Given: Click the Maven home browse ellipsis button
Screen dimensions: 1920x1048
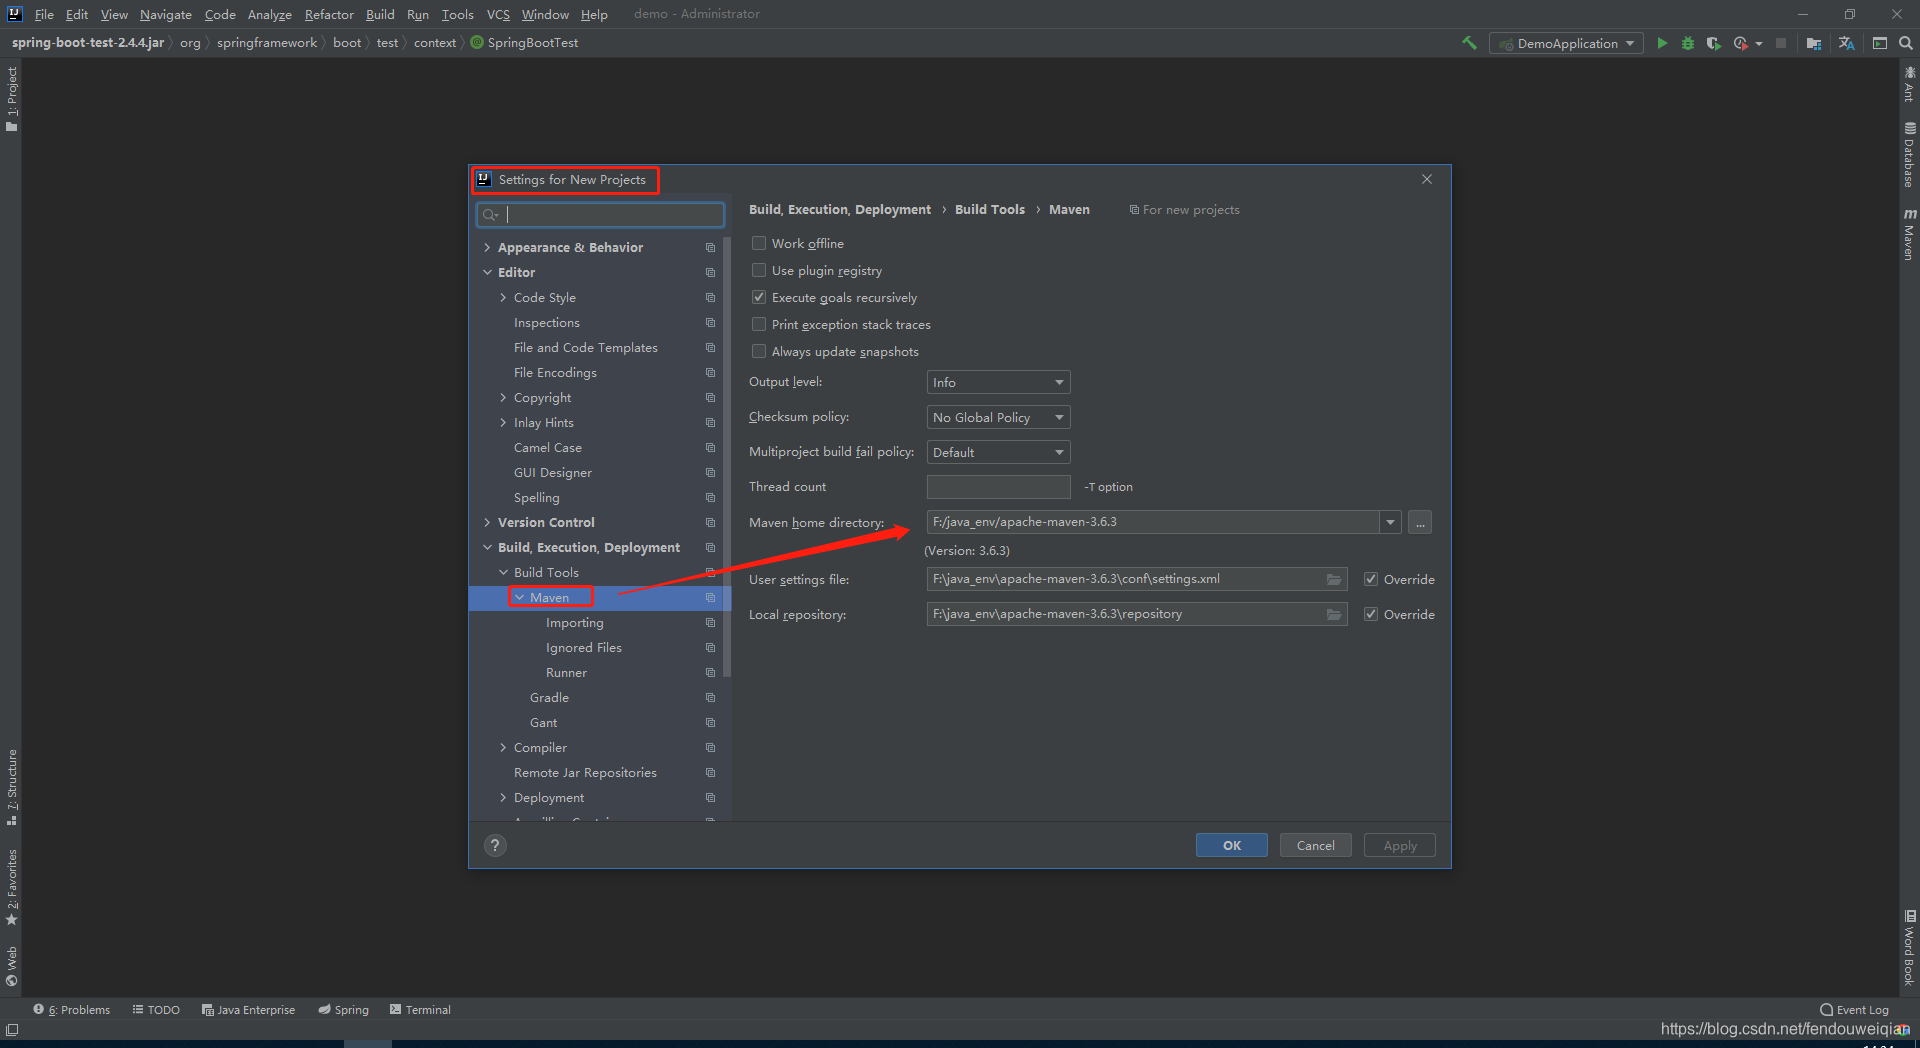Looking at the screenshot, I should tap(1420, 522).
